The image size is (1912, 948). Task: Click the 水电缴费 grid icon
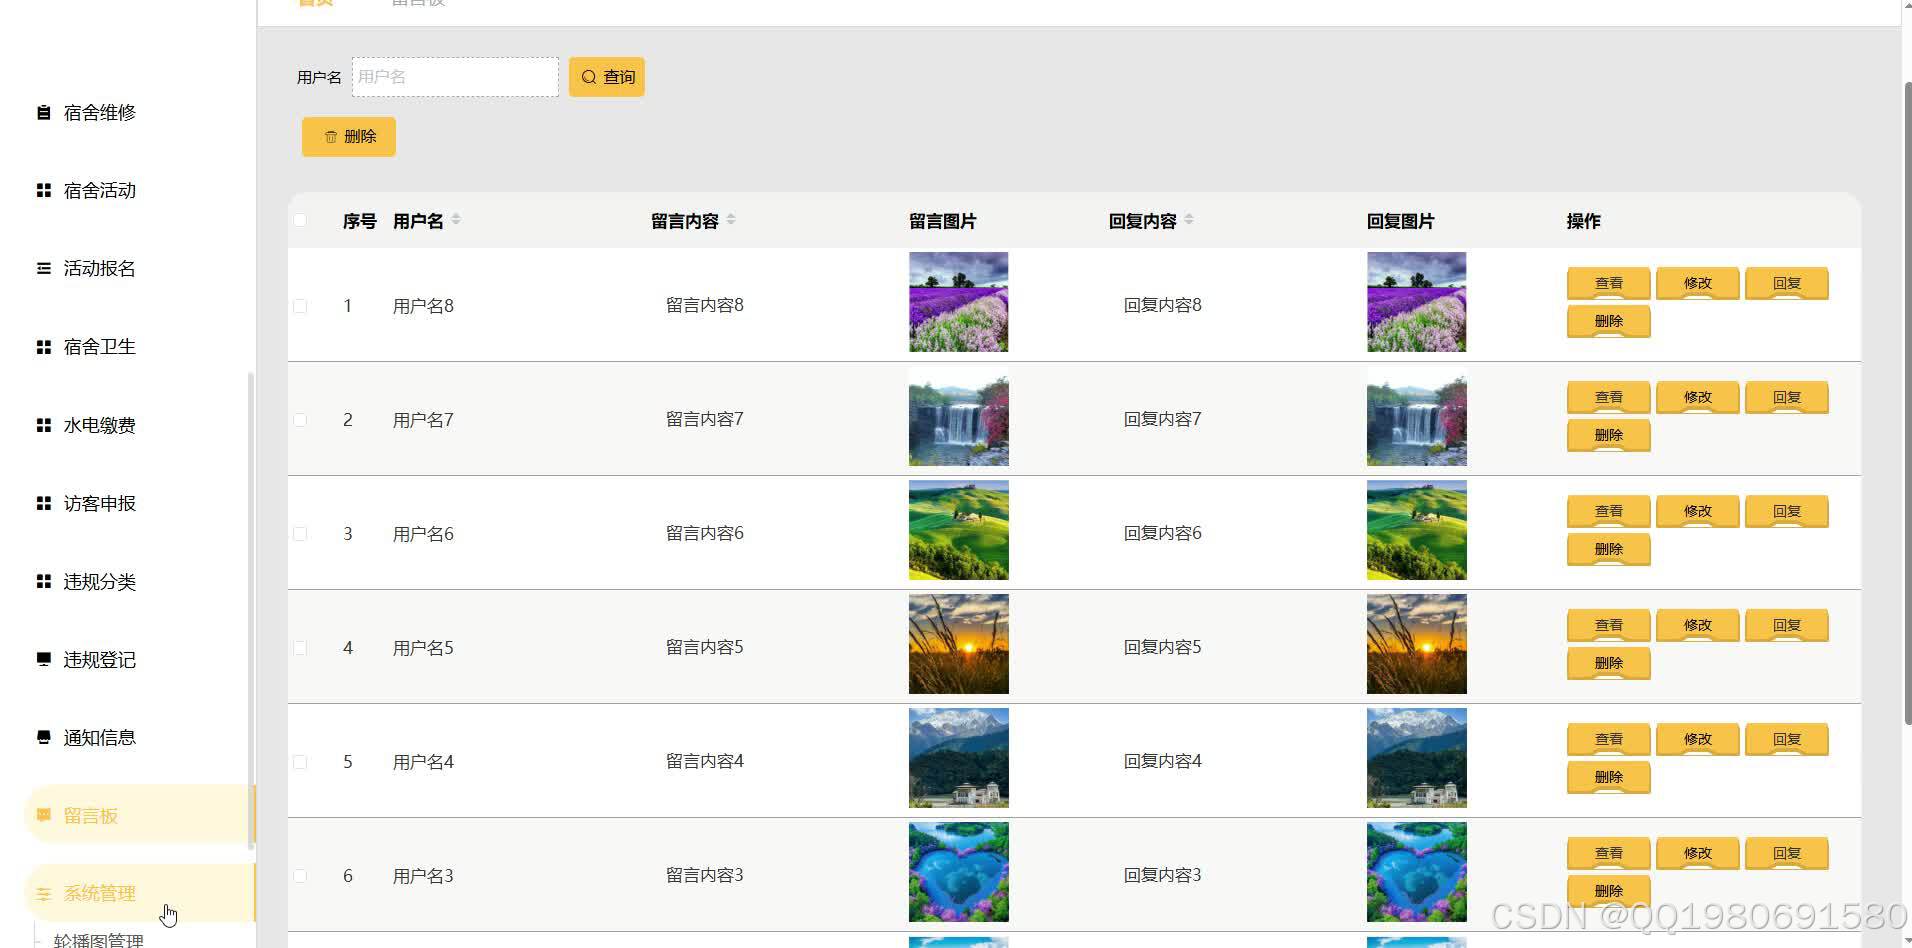[x=43, y=425]
